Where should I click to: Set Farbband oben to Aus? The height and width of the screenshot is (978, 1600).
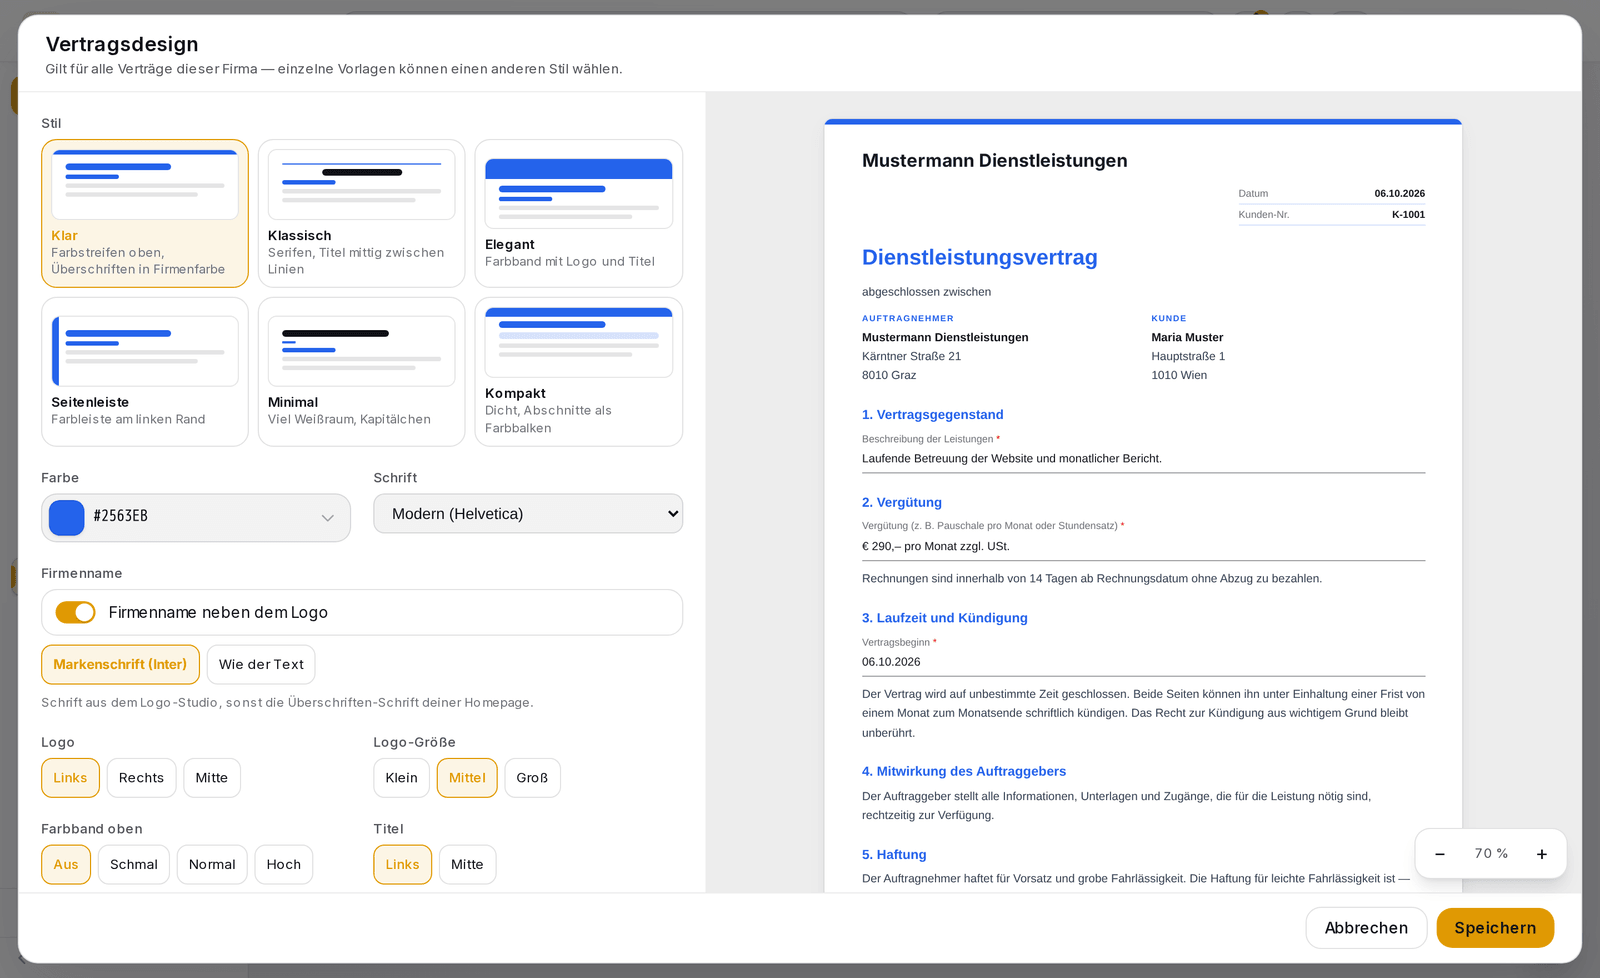(x=66, y=865)
